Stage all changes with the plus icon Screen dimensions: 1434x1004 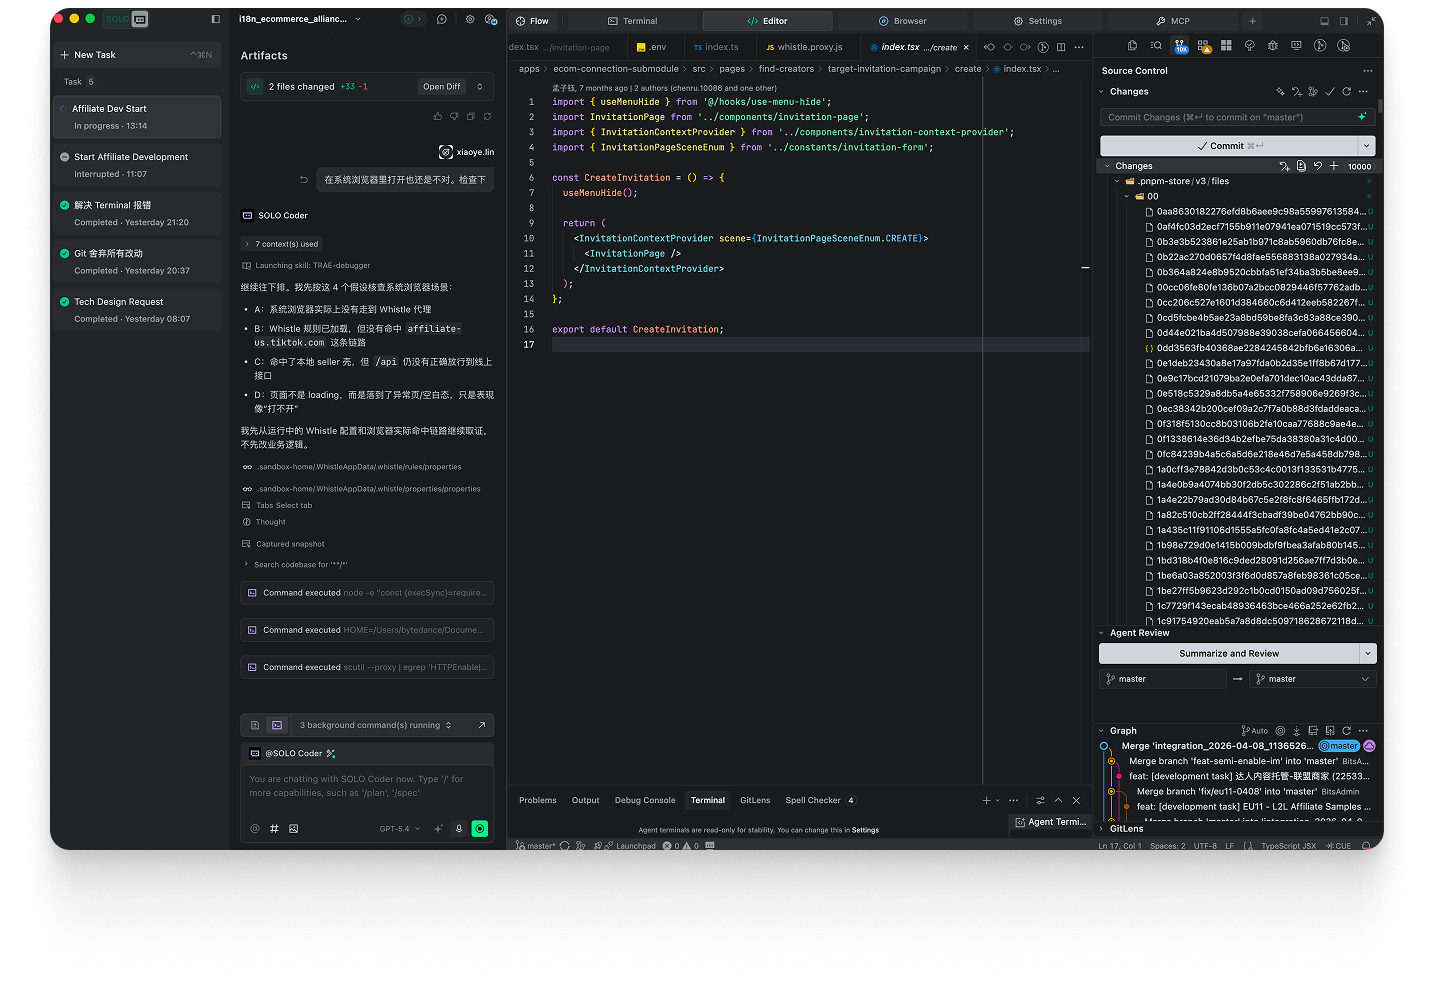coord(1334,166)
